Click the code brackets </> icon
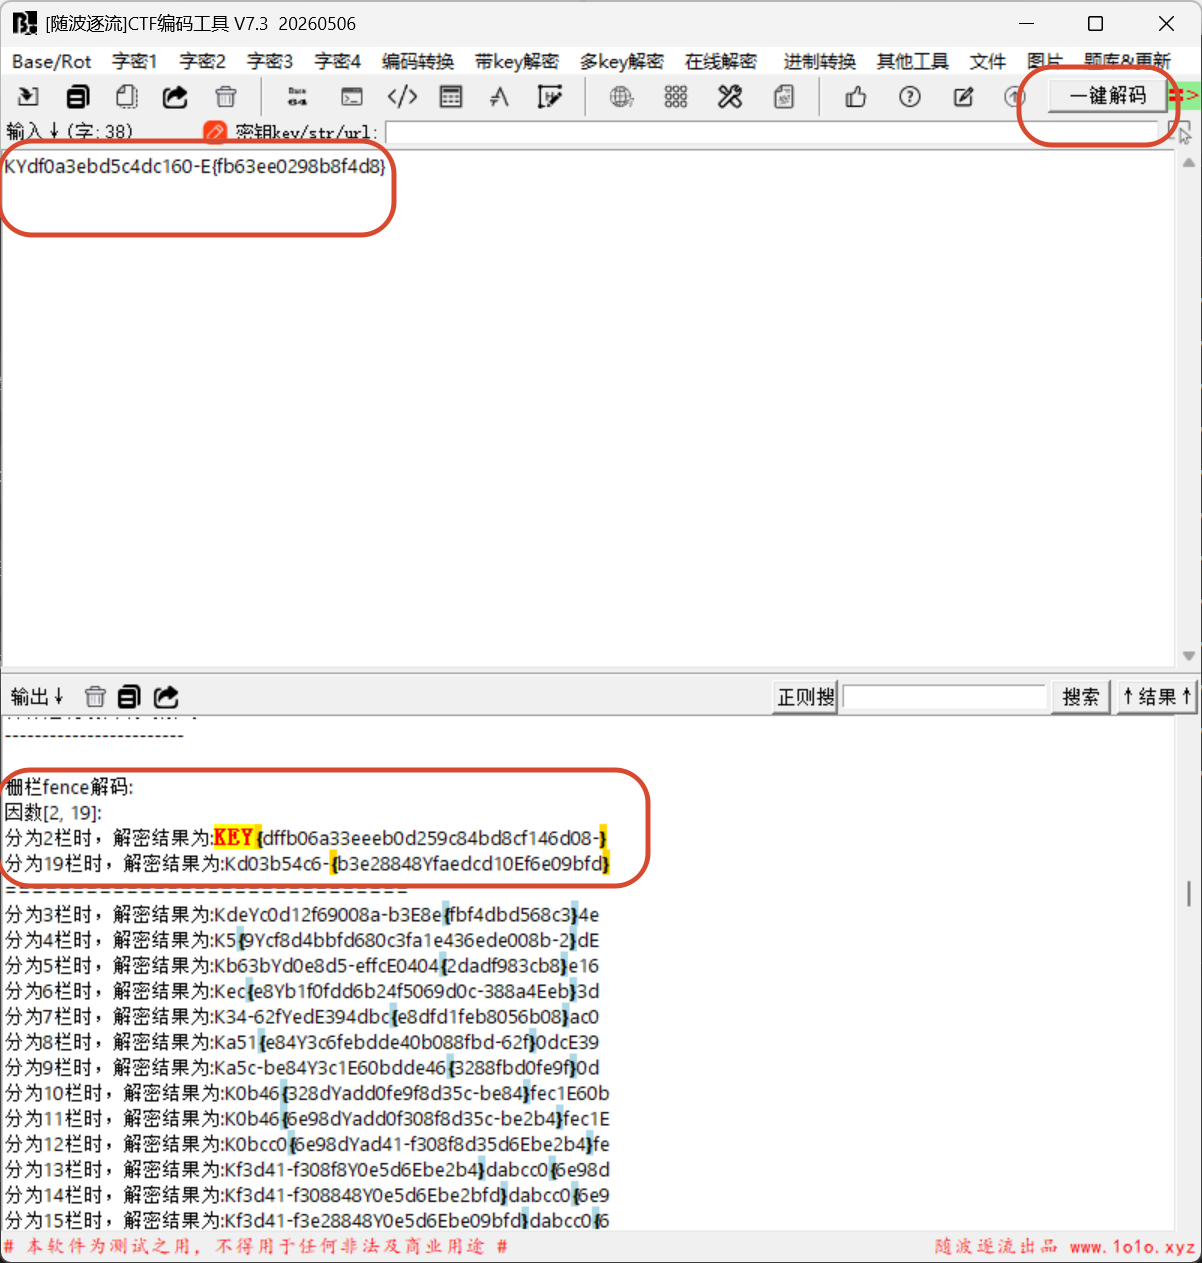Screen dimensions: 1202x1263 point(402,97)
